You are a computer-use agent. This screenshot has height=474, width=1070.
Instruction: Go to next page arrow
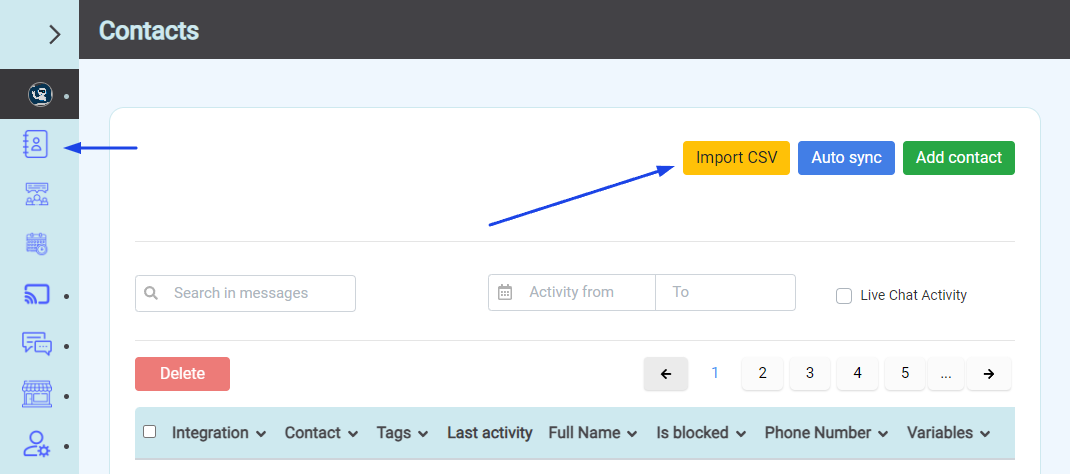coord(989,374)
